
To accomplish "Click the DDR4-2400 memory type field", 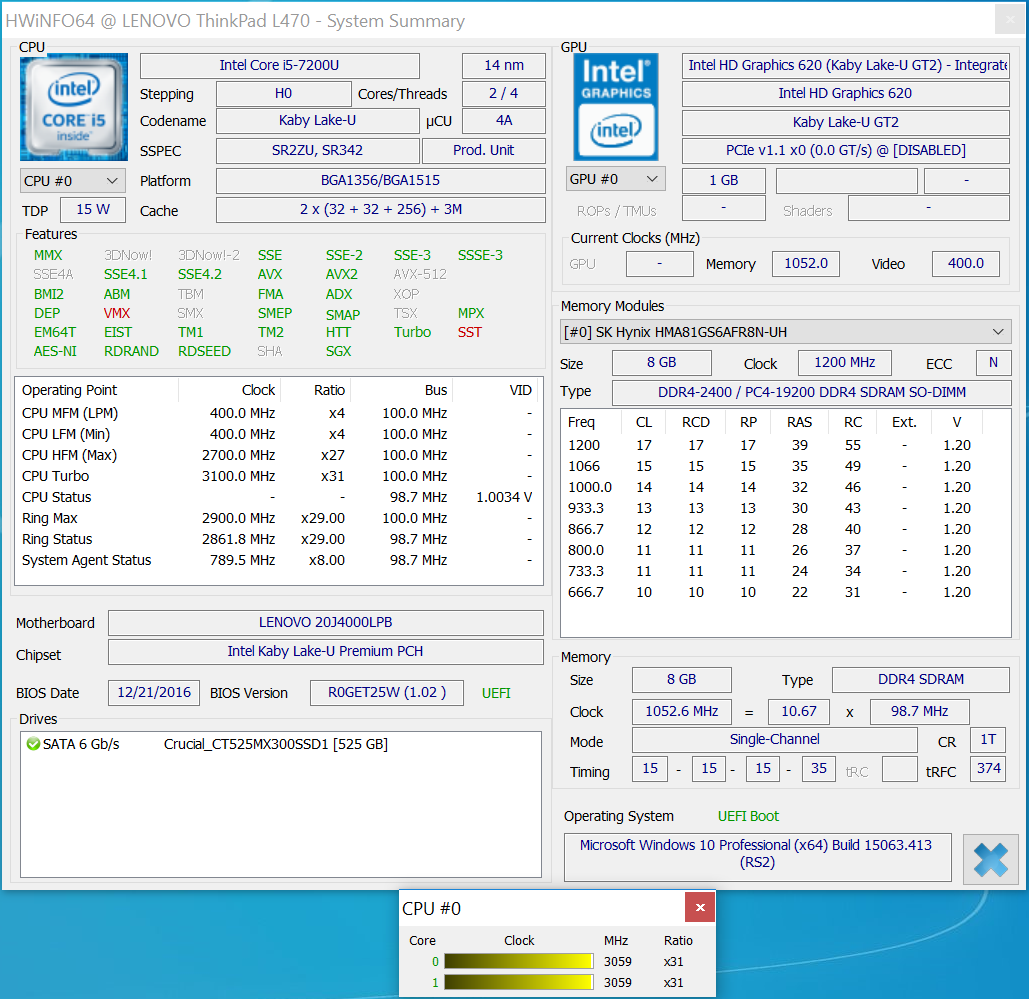I will click(812, 393).
